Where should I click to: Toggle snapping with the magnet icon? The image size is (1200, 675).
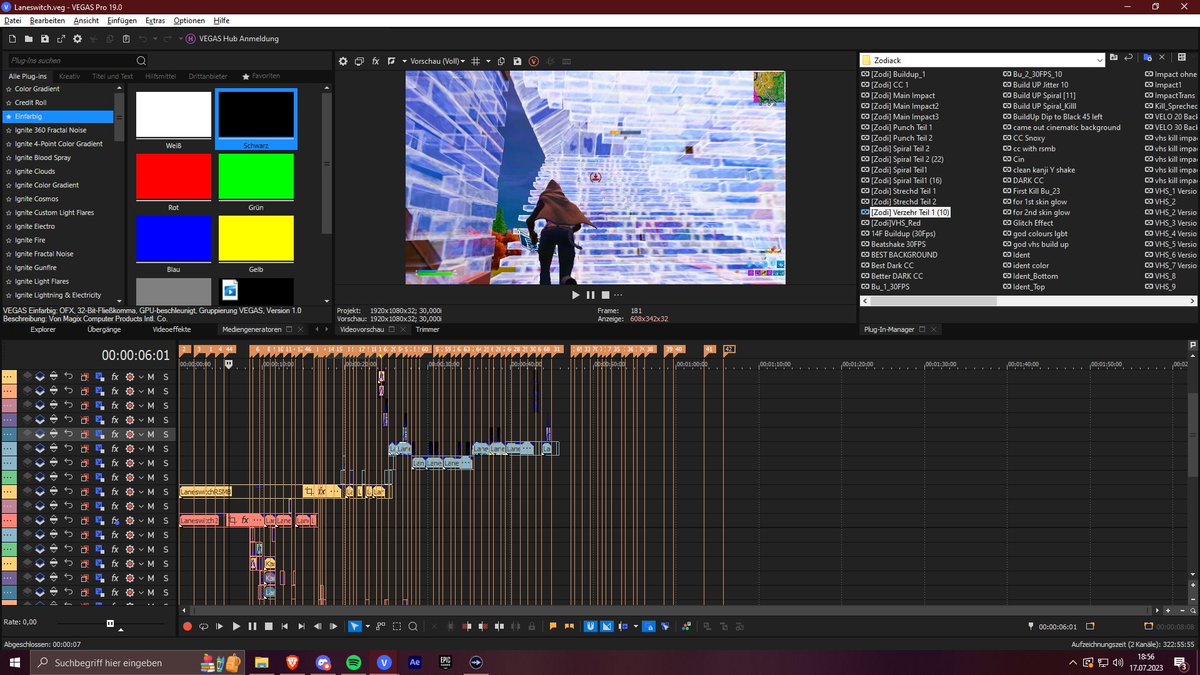(x=590, y=626)
